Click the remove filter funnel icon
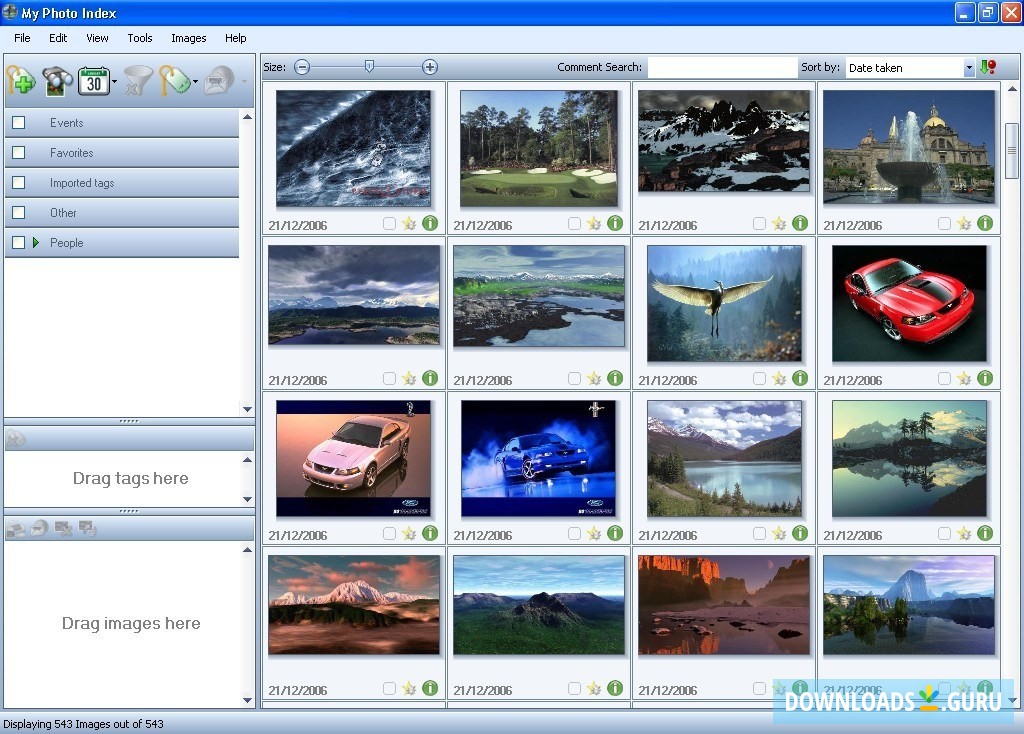This screenshot has height=734, width=1024. click(136, 81)
